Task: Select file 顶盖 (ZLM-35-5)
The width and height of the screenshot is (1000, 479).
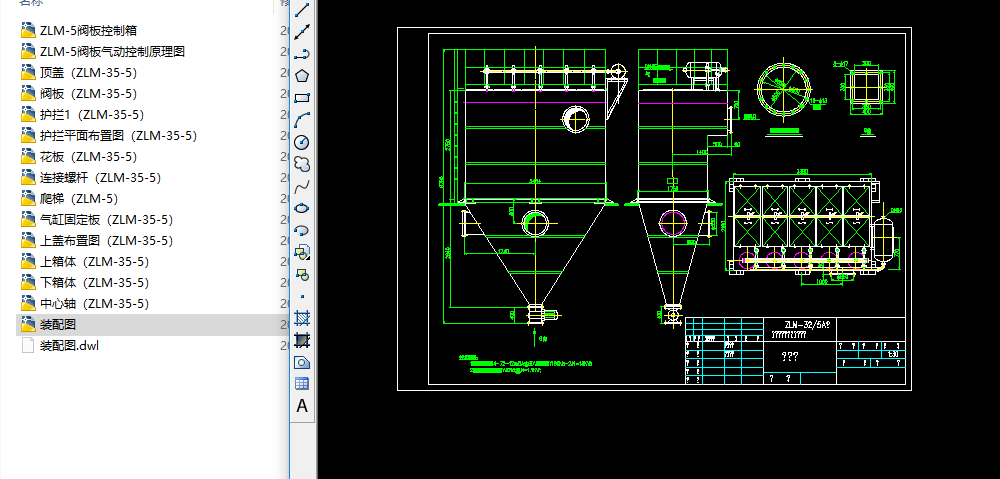Action: (88, 73)
